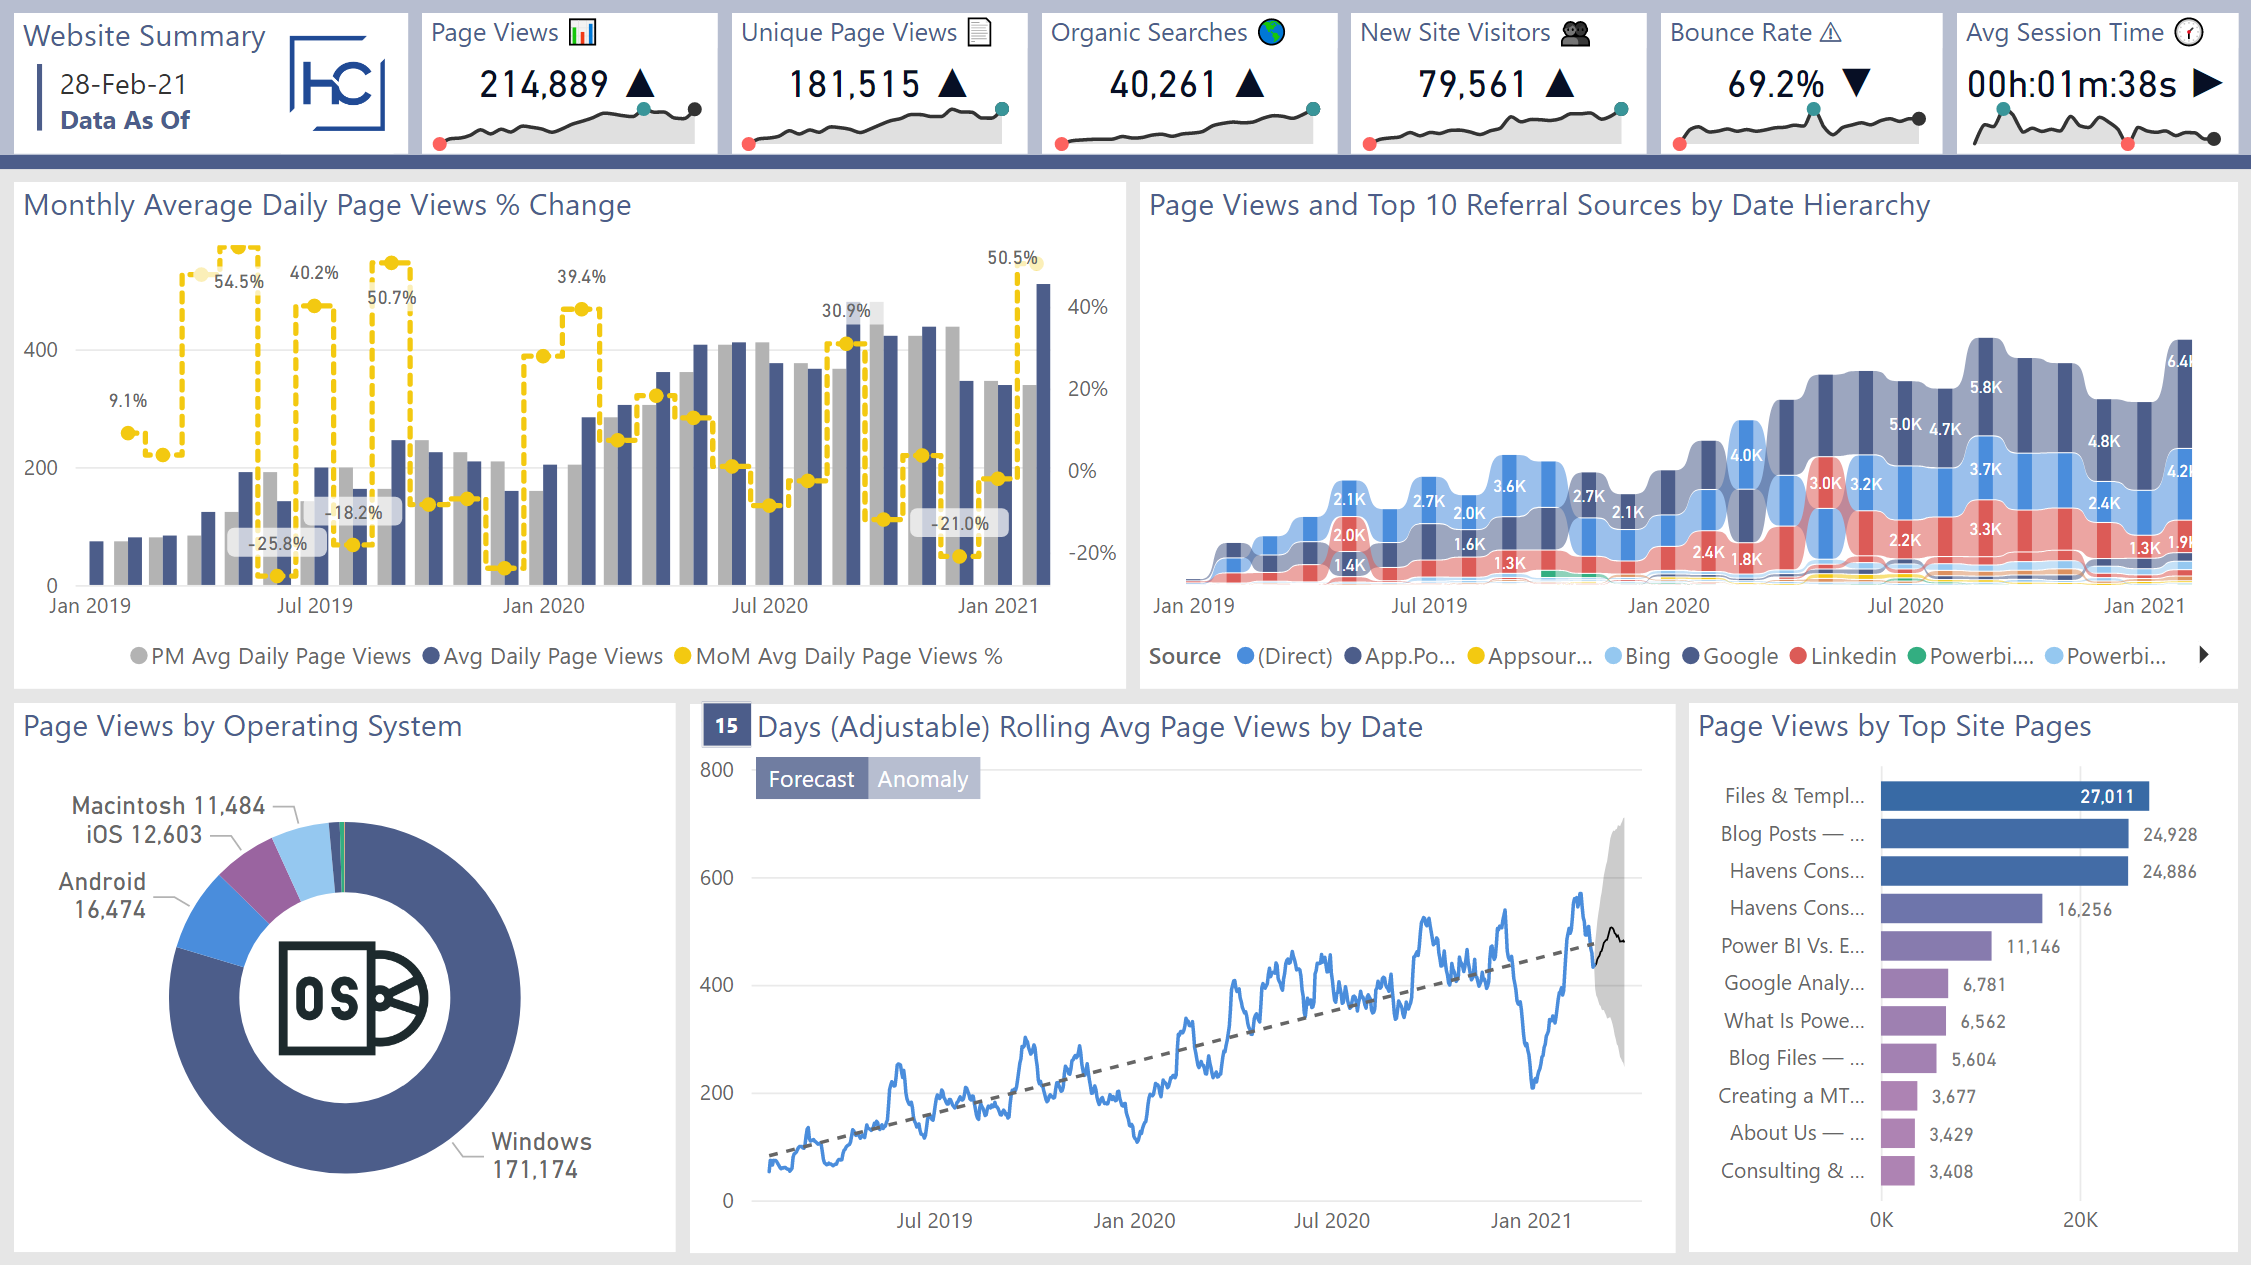The image size is (2251, 1265).
Task: Click the Blog Posts bar 24,928
Action: click(x=2004, y=834)
